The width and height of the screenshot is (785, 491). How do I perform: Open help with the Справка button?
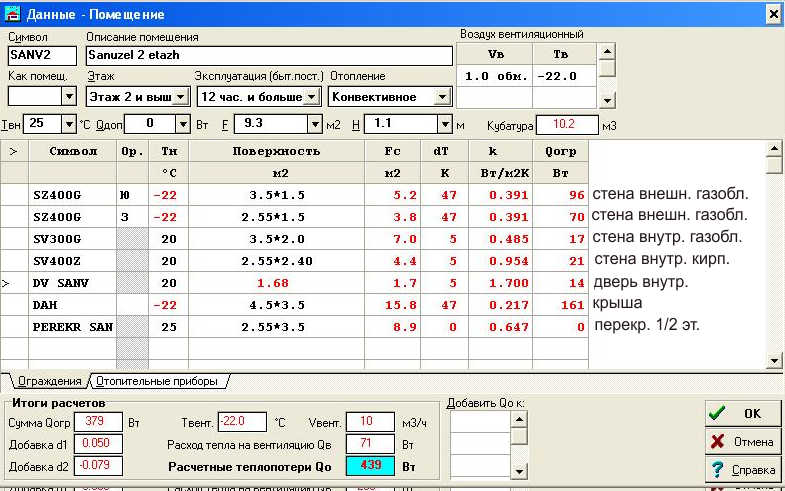coord(742,469)
